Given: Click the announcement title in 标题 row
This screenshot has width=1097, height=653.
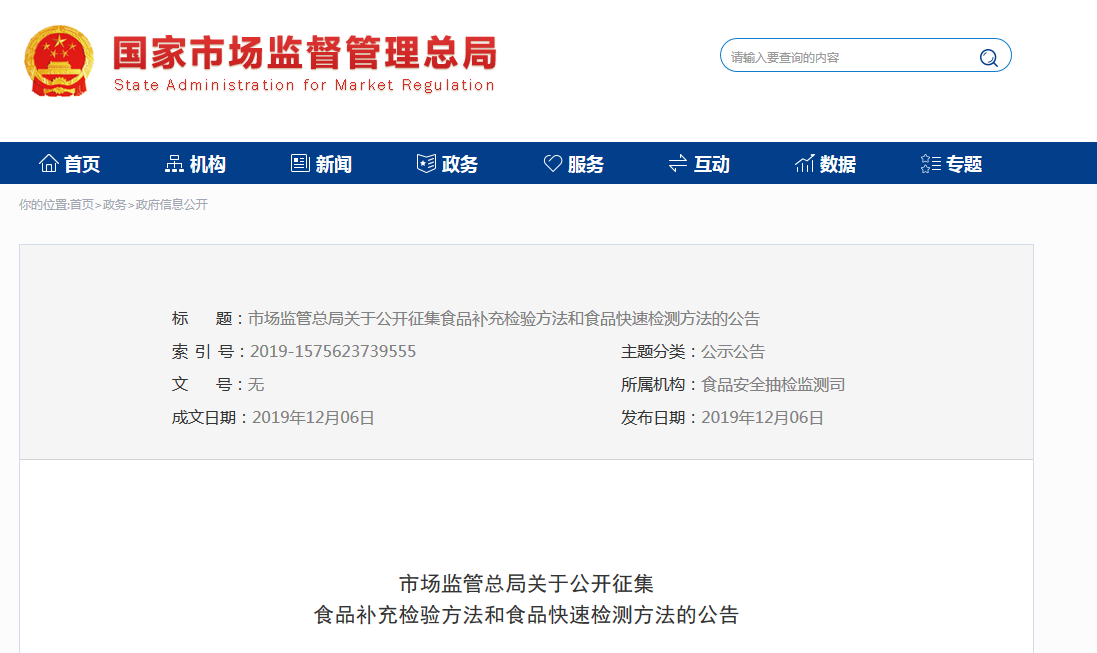Looking at the screenshot, I should [504, 318].
